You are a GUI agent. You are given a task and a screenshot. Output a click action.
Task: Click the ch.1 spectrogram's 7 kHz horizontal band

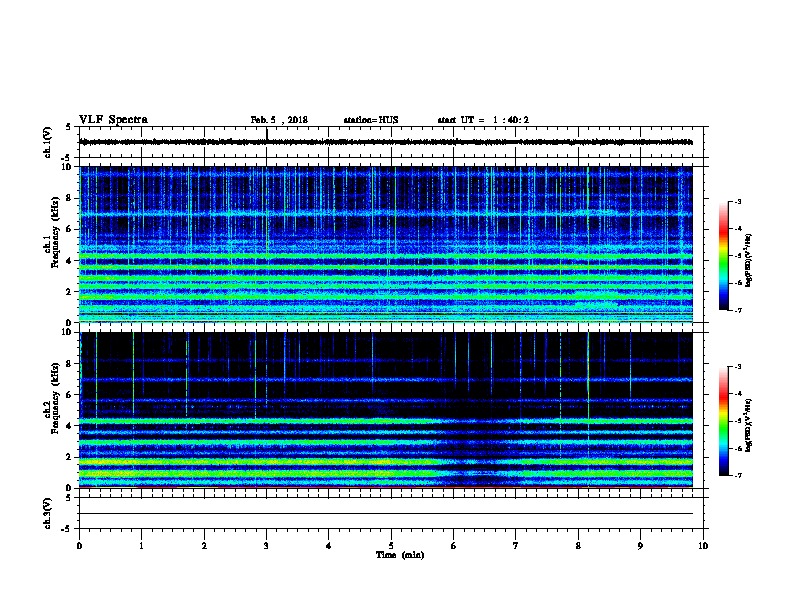pos(386,215)
